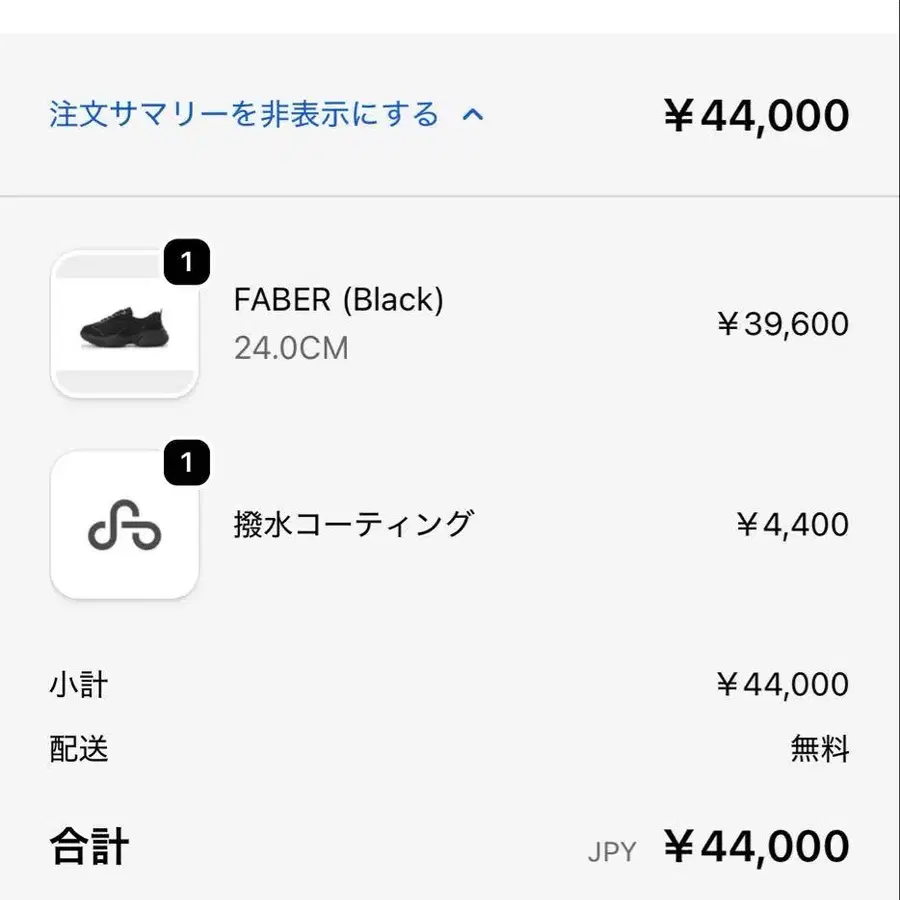Click the 配送 shipping label
The image size is (900, 900).
pos(78,748)
